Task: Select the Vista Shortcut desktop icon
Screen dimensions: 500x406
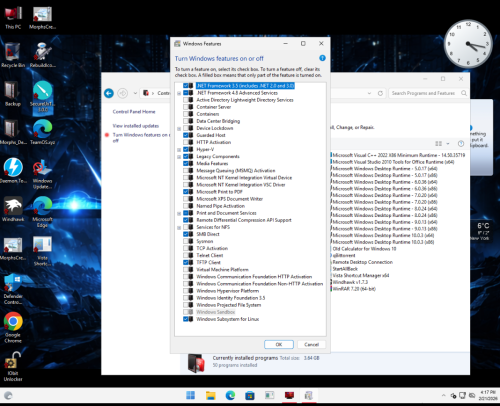Action: (x=42, y=251)
